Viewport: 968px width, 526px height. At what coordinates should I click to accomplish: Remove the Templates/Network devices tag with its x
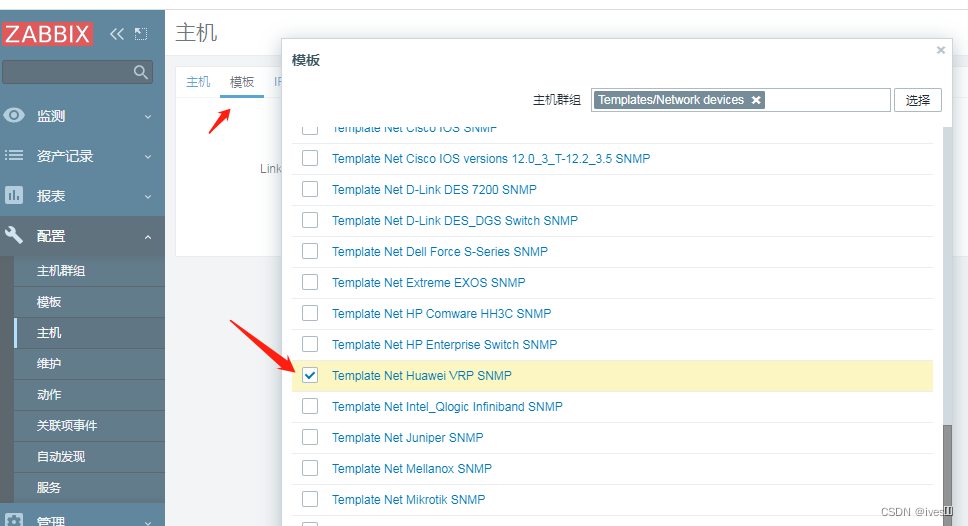(x=756, y=100)
